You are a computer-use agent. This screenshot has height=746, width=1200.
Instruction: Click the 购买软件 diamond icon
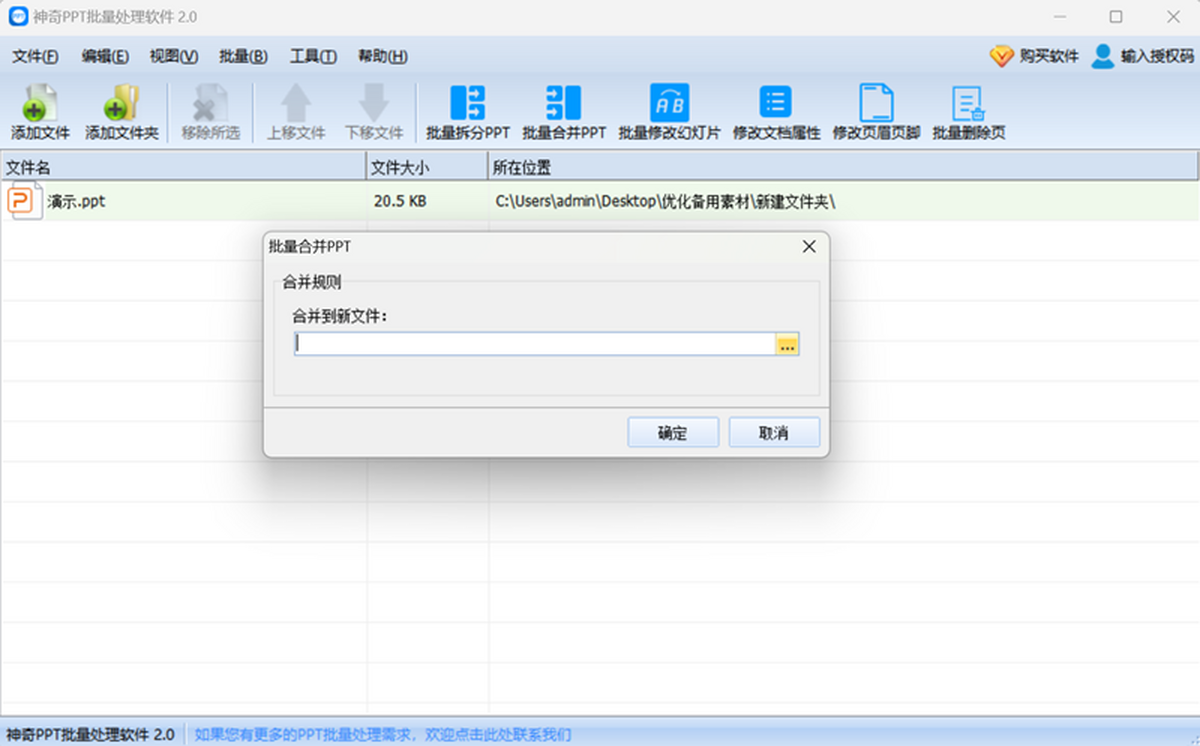[x=1002, y=56]
